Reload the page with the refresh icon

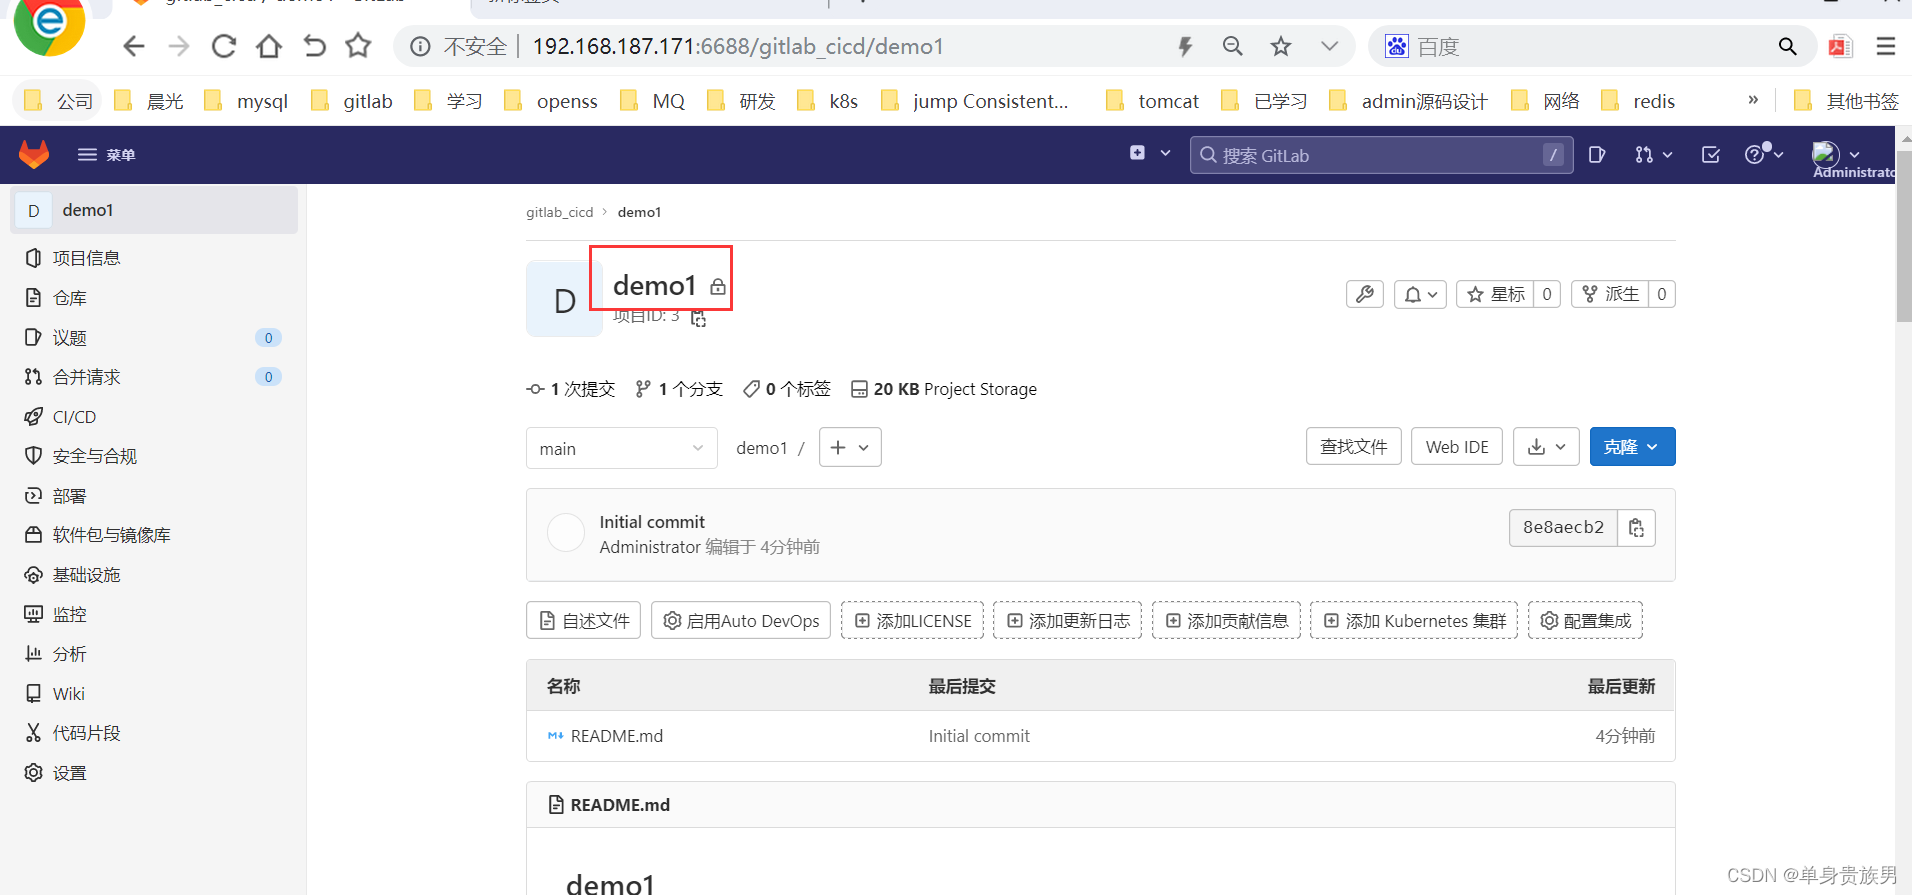224,46
